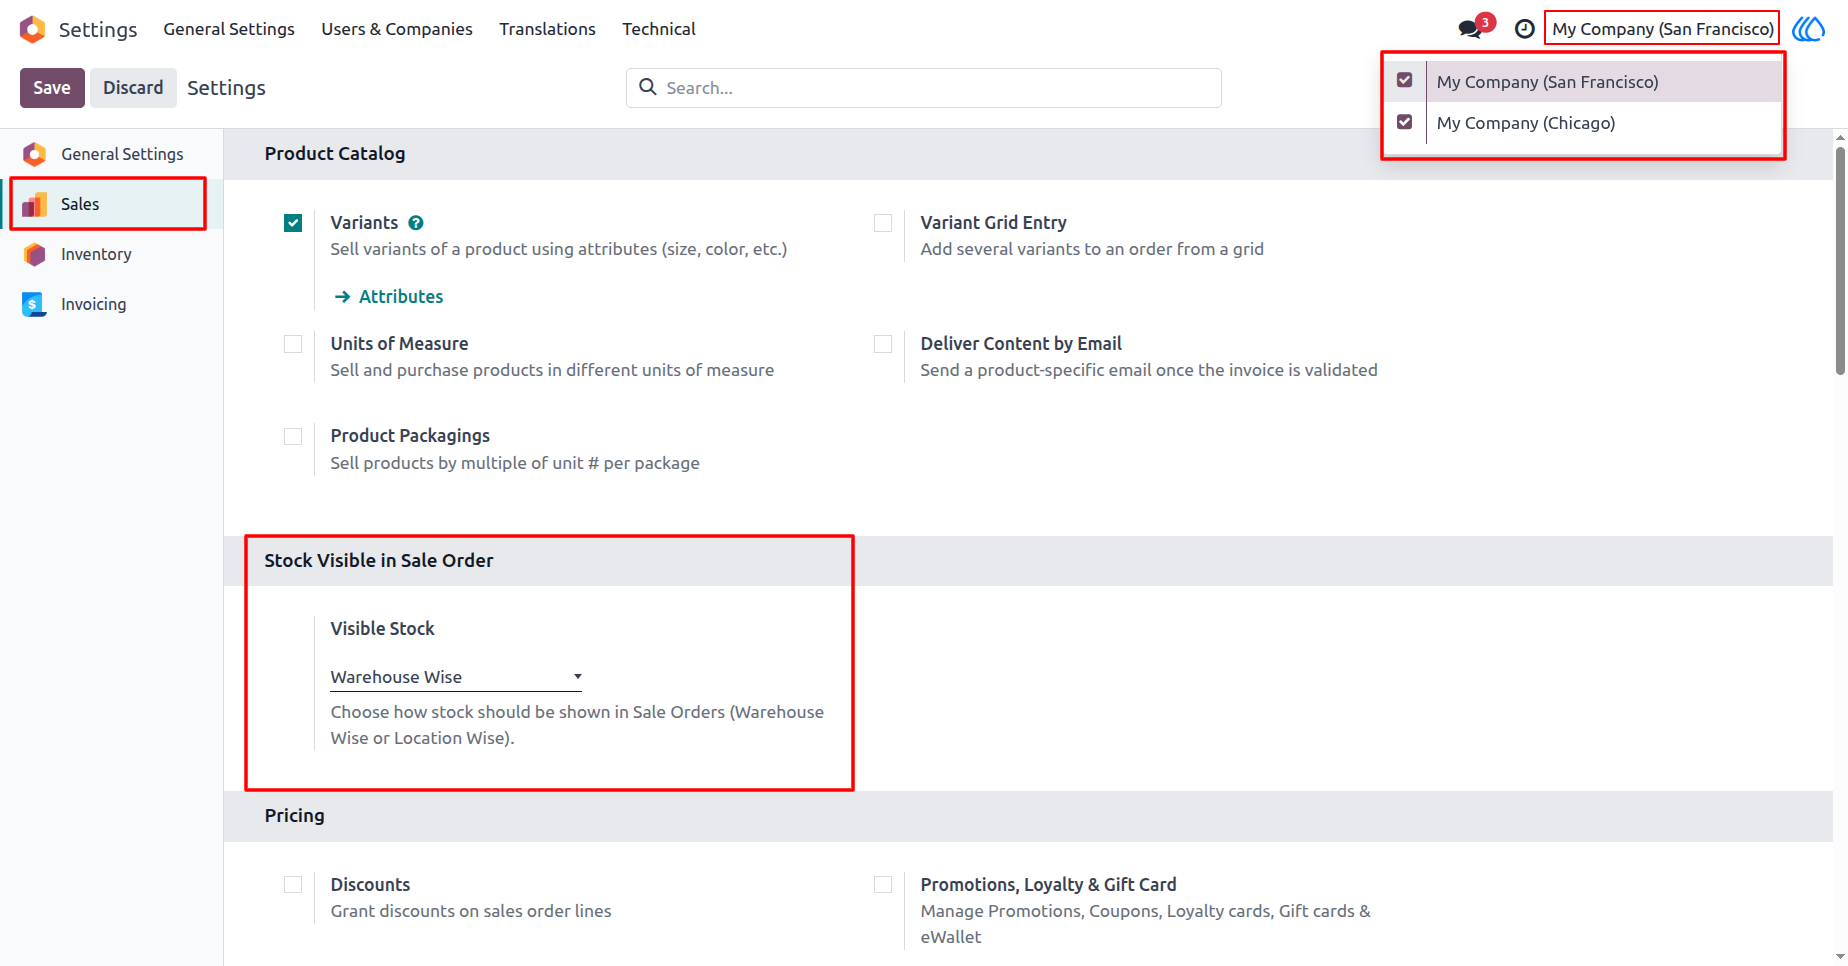Click the Pricing section heading
This screenshot has height=966, width=1848.
coord(295,816)
